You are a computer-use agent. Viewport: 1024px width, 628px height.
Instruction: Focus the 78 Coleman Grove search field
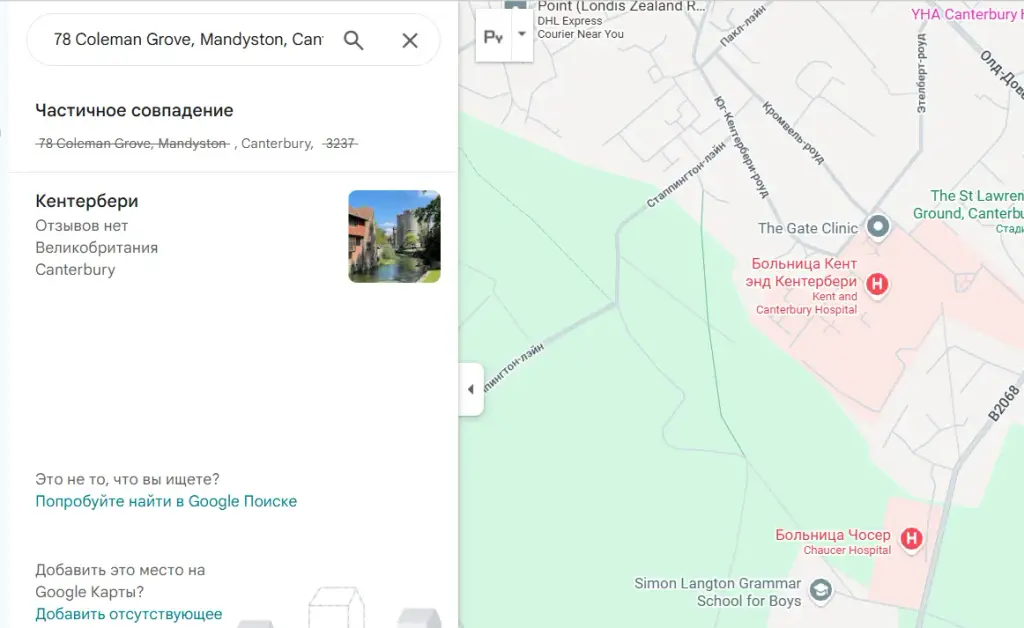coord(188,40)
